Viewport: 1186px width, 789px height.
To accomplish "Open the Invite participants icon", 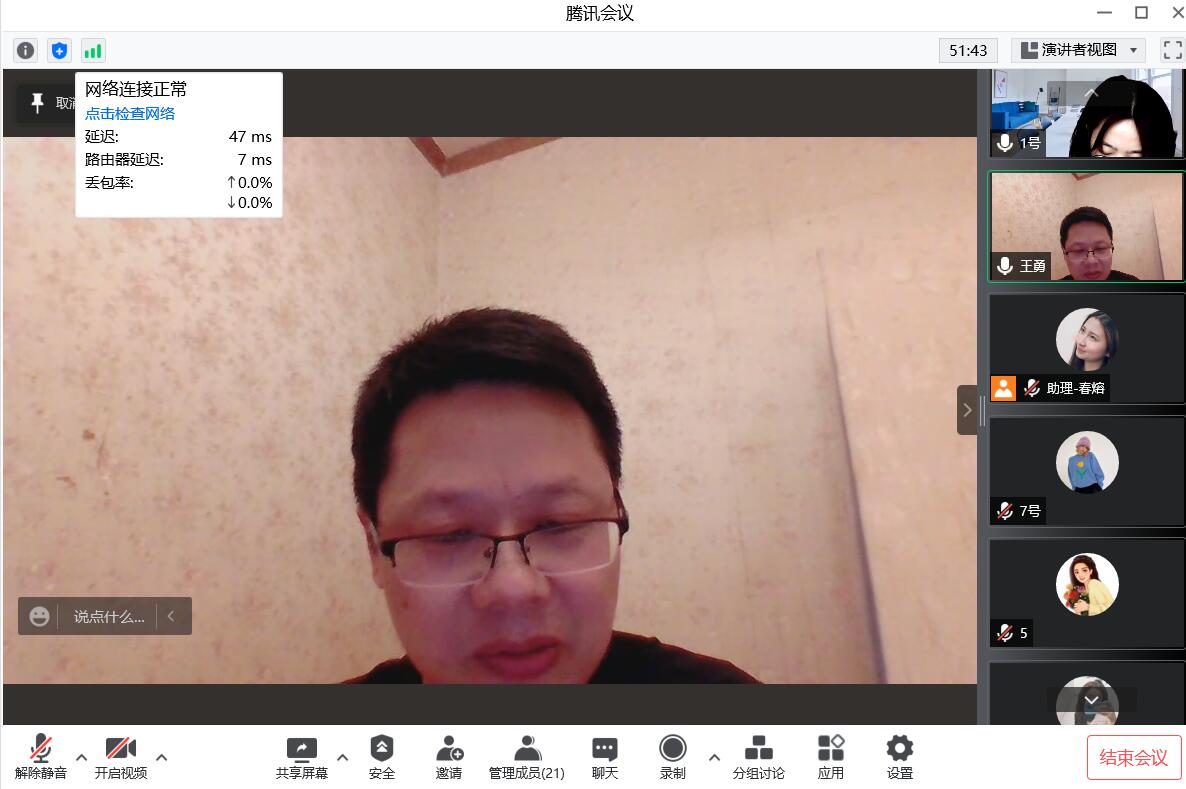I will (x=449, y=757).
